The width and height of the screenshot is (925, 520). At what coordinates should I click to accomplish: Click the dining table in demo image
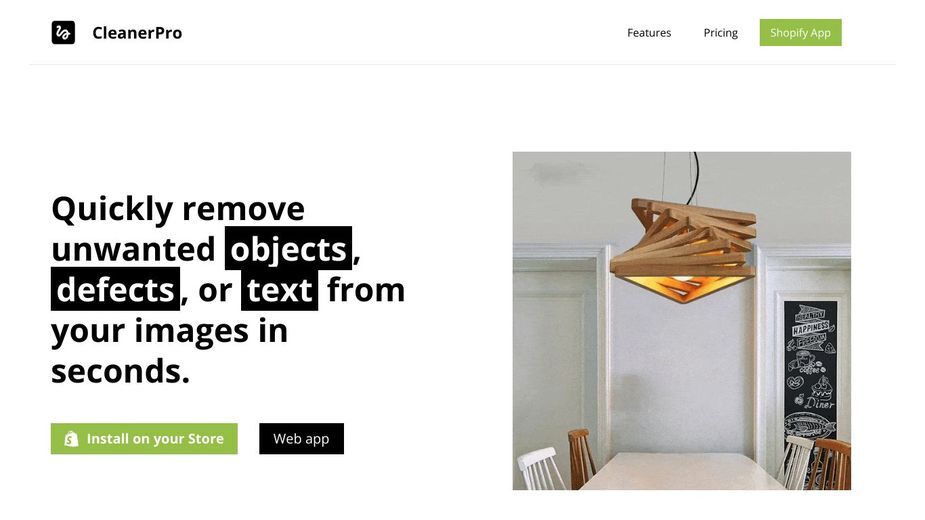682,471
